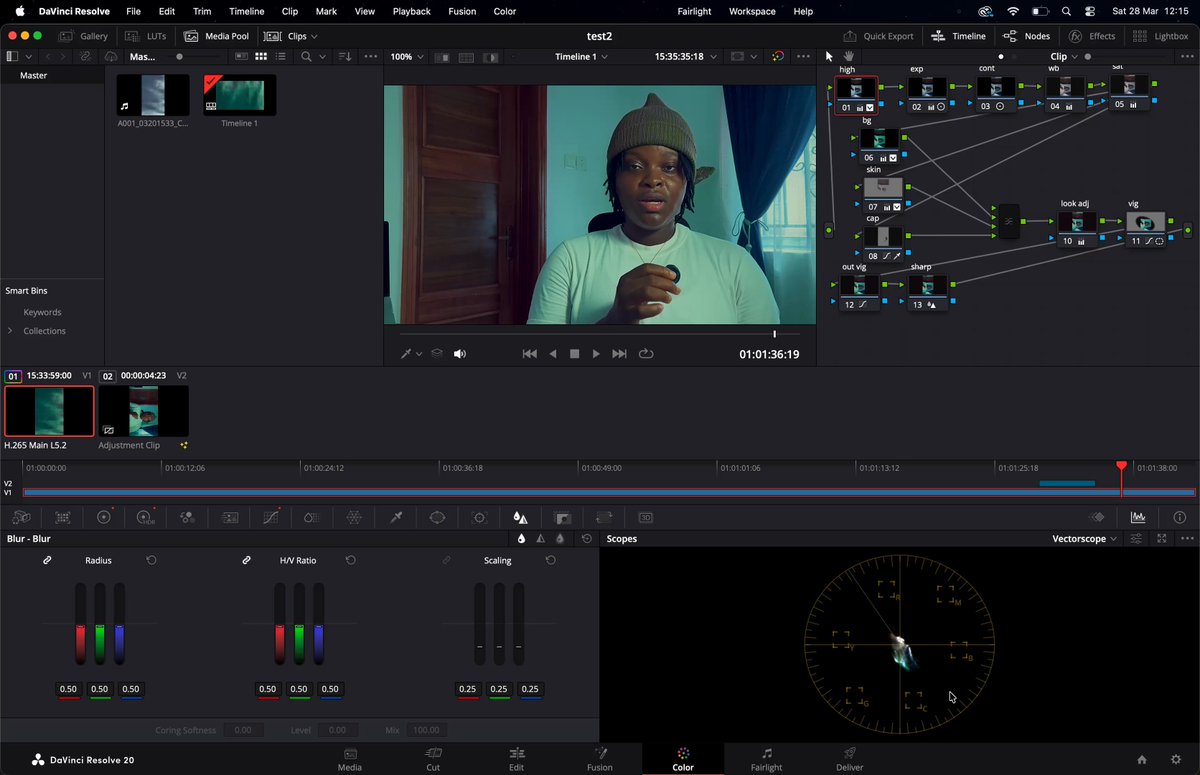Viewport: 1200px width, 775px height.
Task: Toggle playback loop mode
Action: point(646,354)
